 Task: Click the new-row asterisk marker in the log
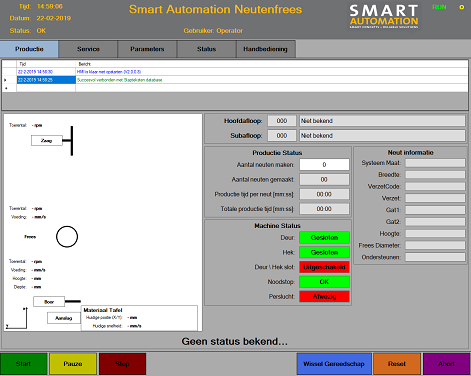6,88
